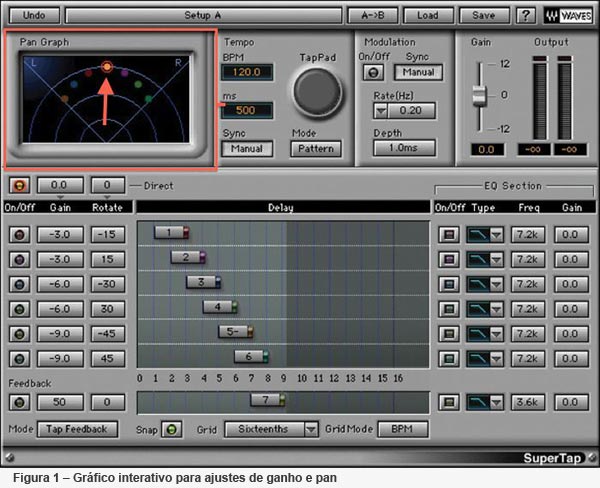Toggle Modulation On/Off button
Image resolution: width=600 pixels, height=488 pixels.
pos(373,72)
